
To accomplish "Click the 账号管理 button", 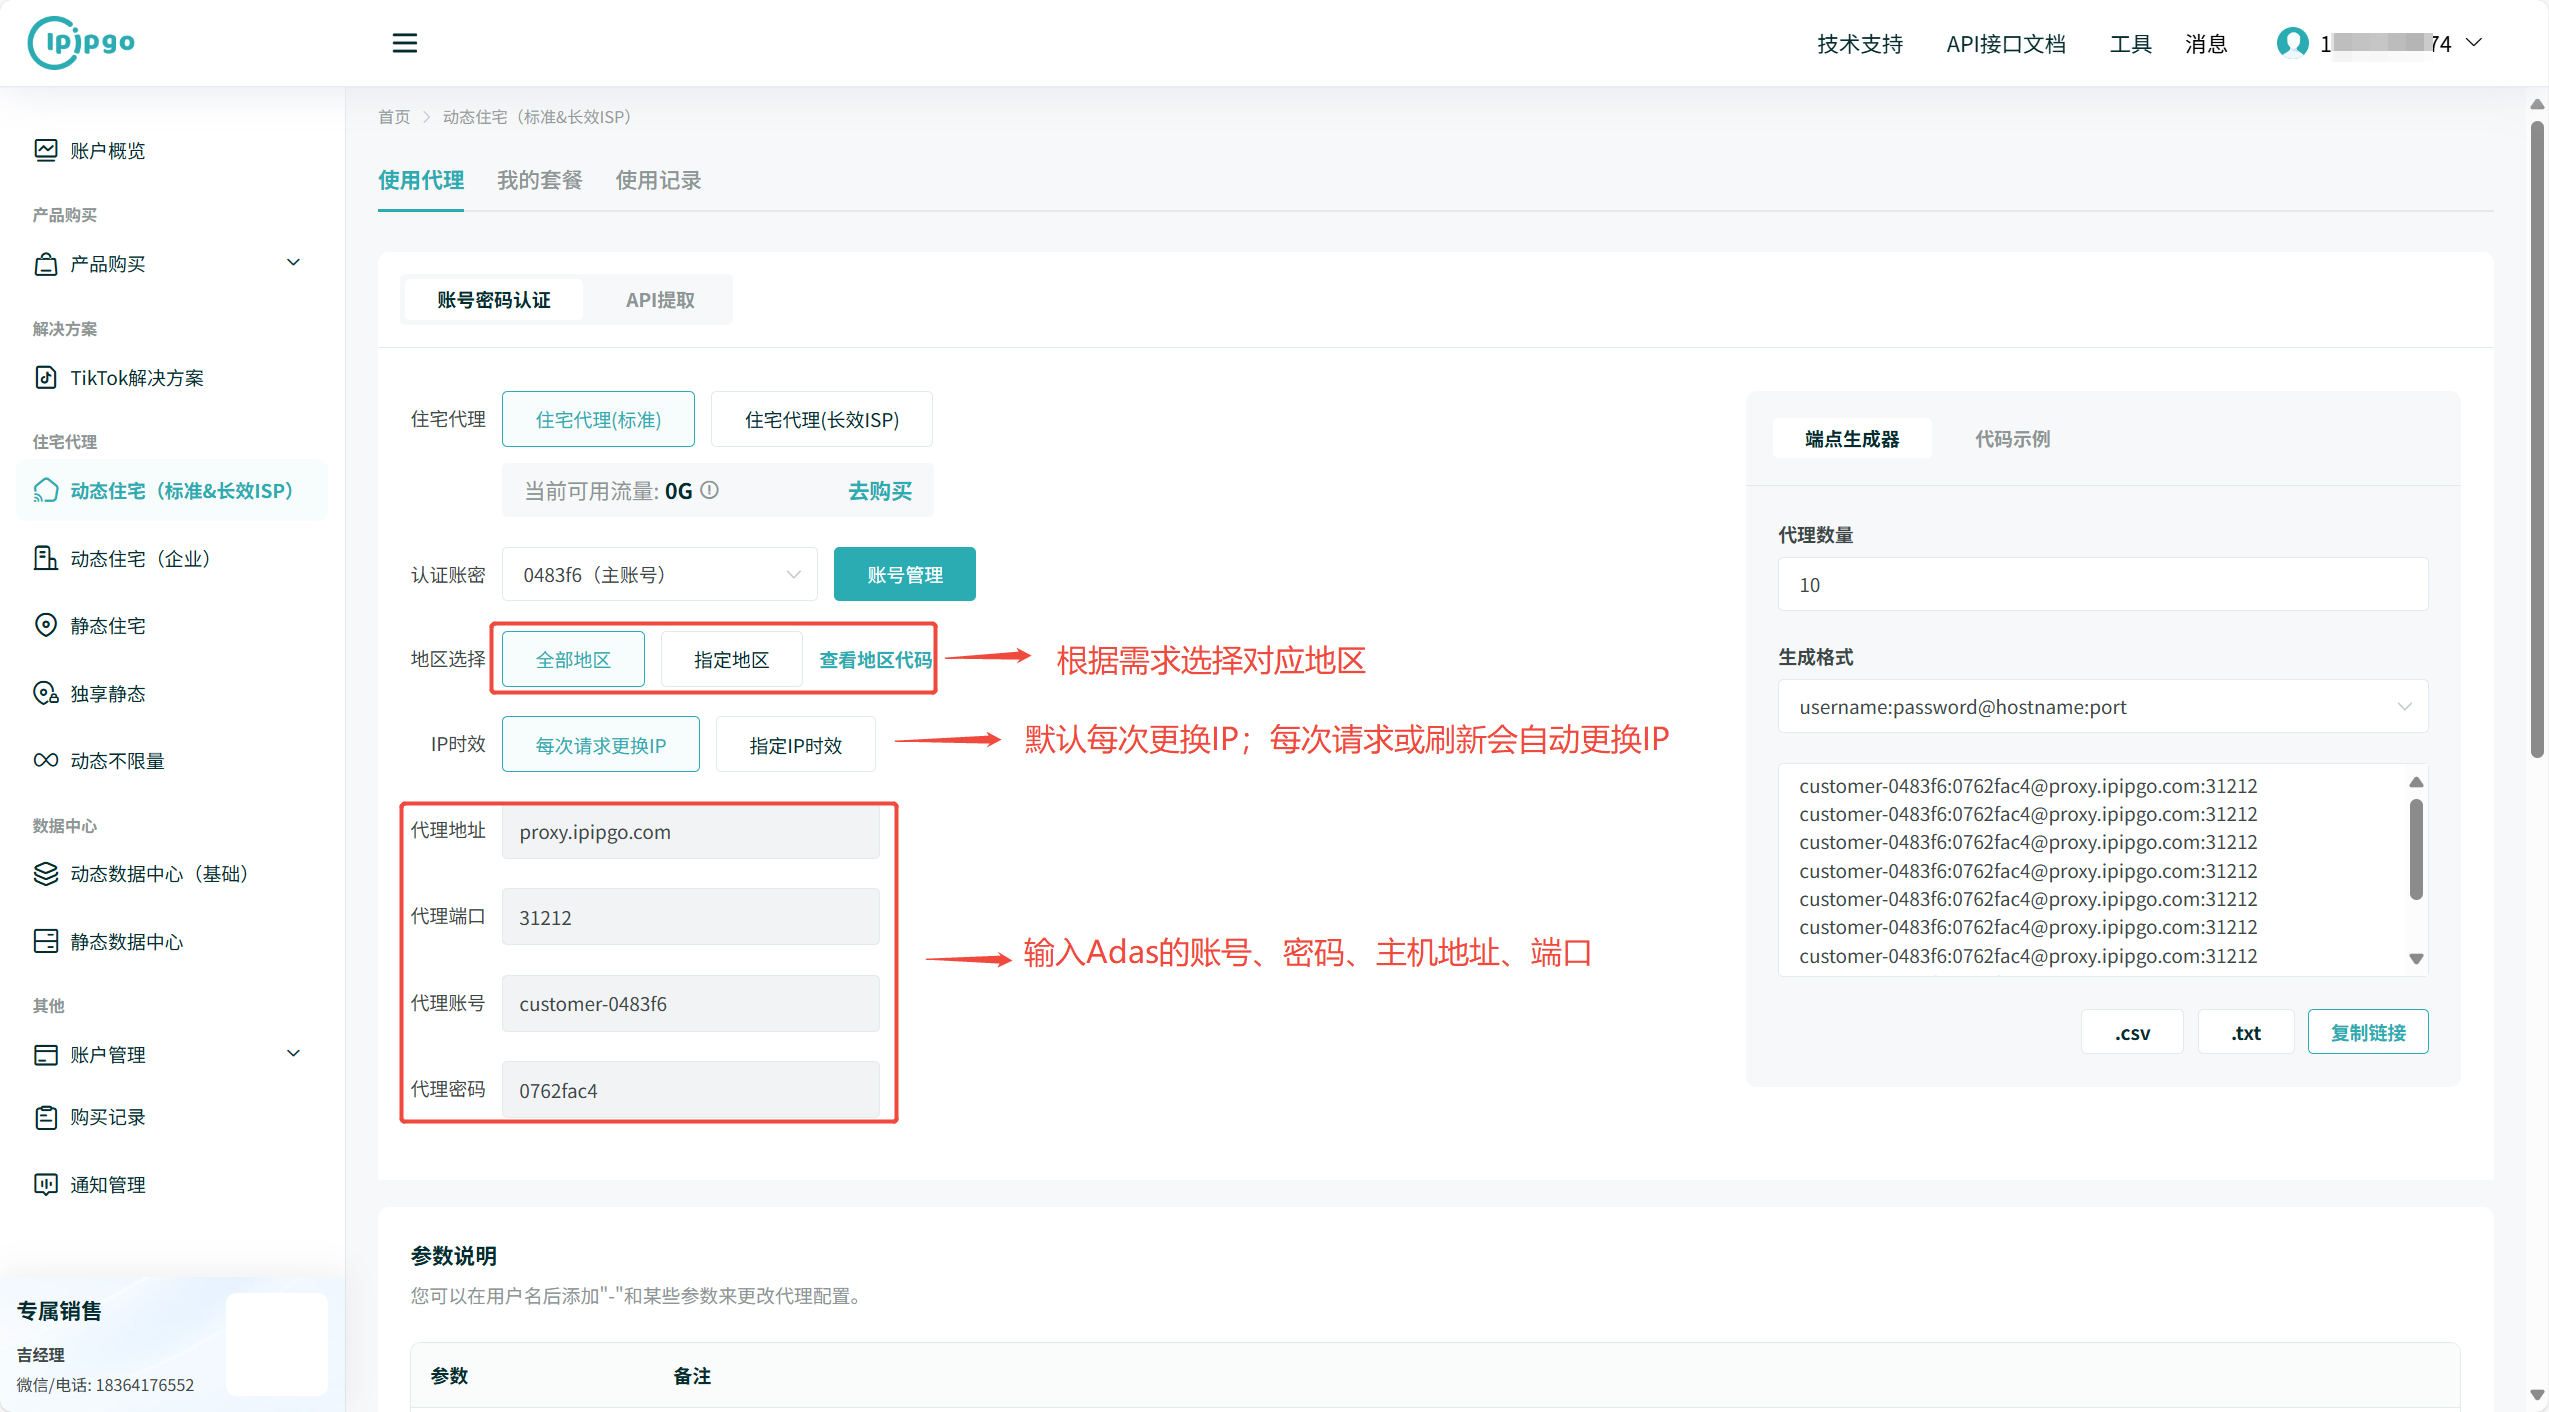I will click(904, 574).
